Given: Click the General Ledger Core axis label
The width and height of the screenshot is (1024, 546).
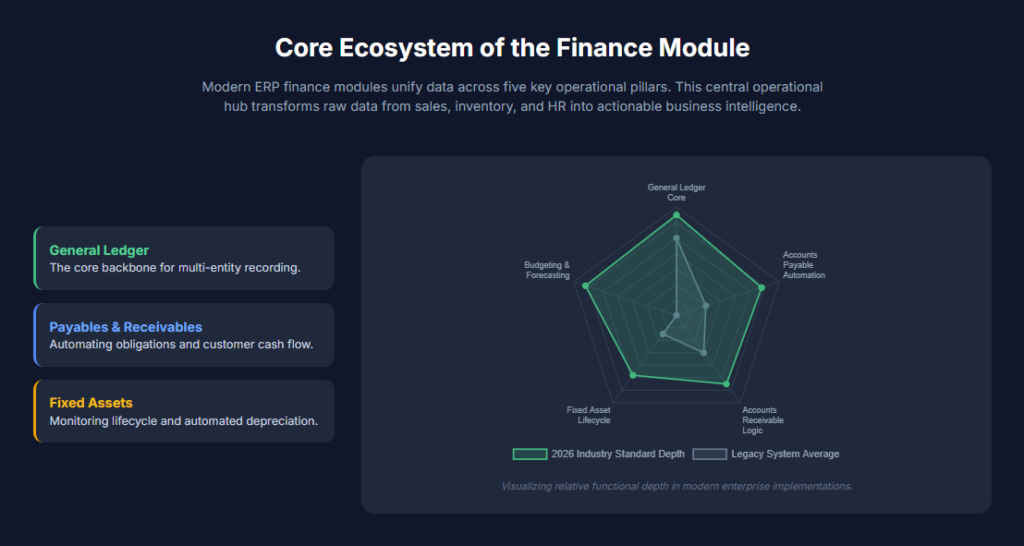Looking at the screenshot, I should pyautogui.click(x=677, y=192).
